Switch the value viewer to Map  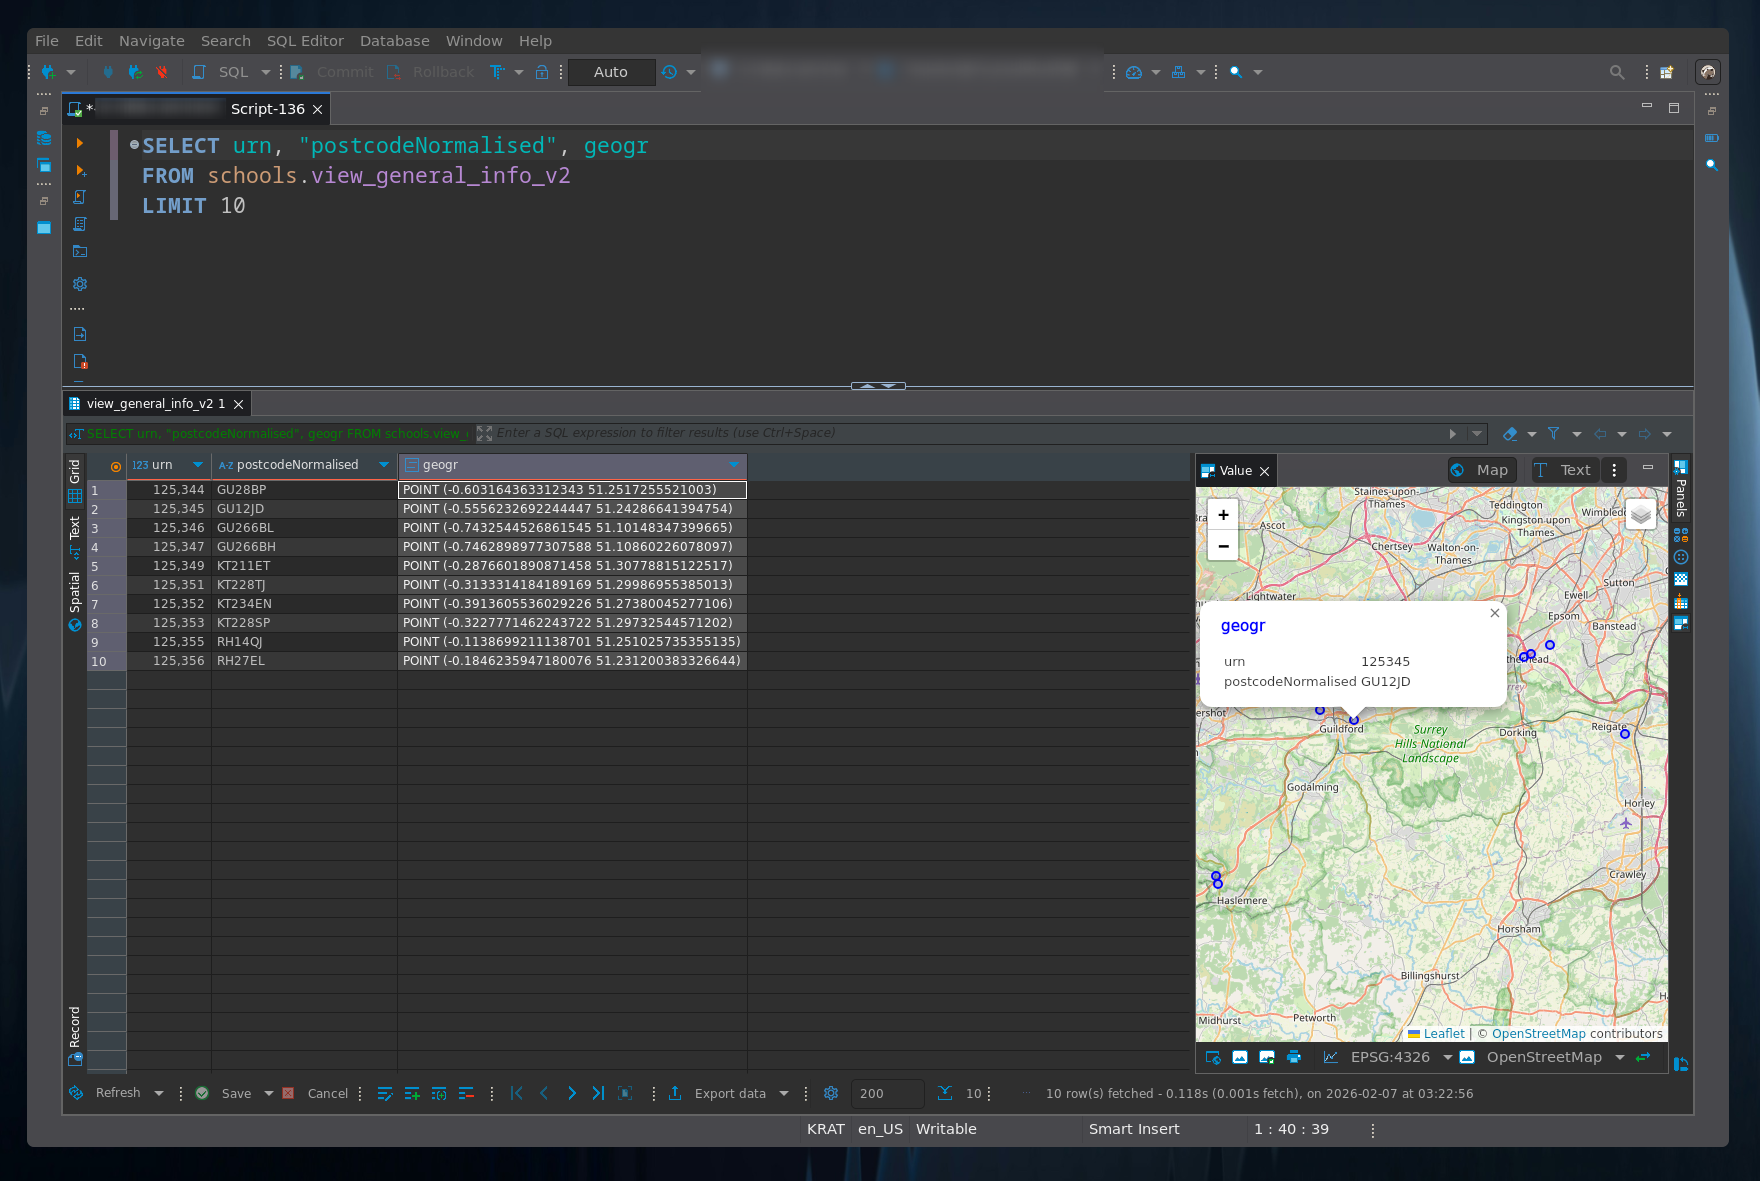point(1482,470)
